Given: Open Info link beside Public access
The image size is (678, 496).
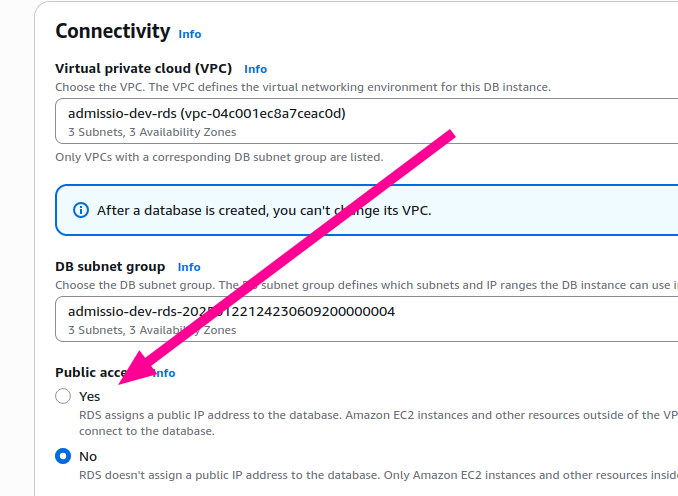Looking at the screenshot, I should [165, 373].
